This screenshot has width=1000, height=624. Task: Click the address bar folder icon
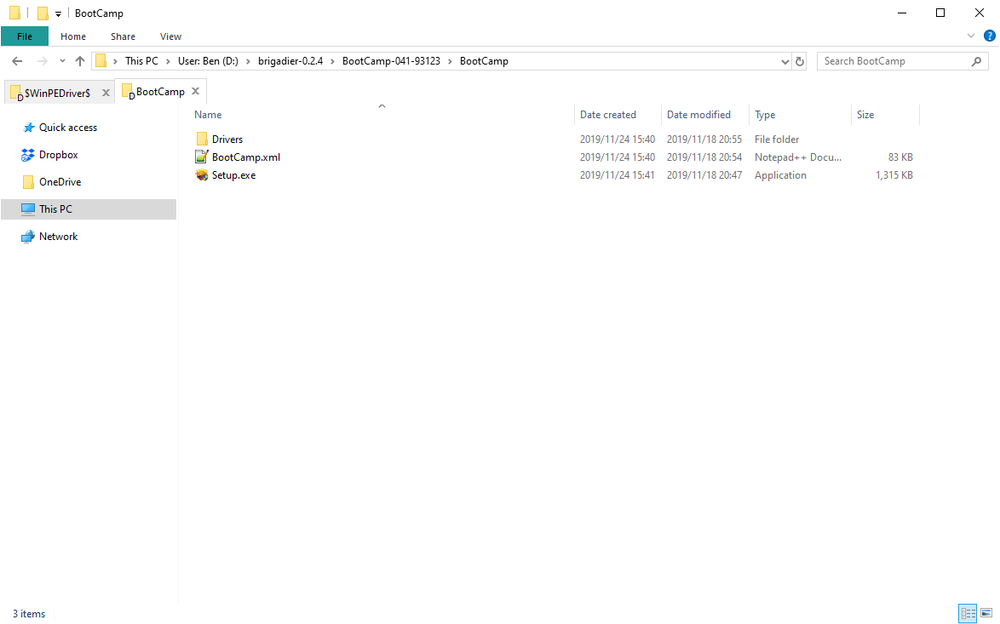click(x=101, y=61)
